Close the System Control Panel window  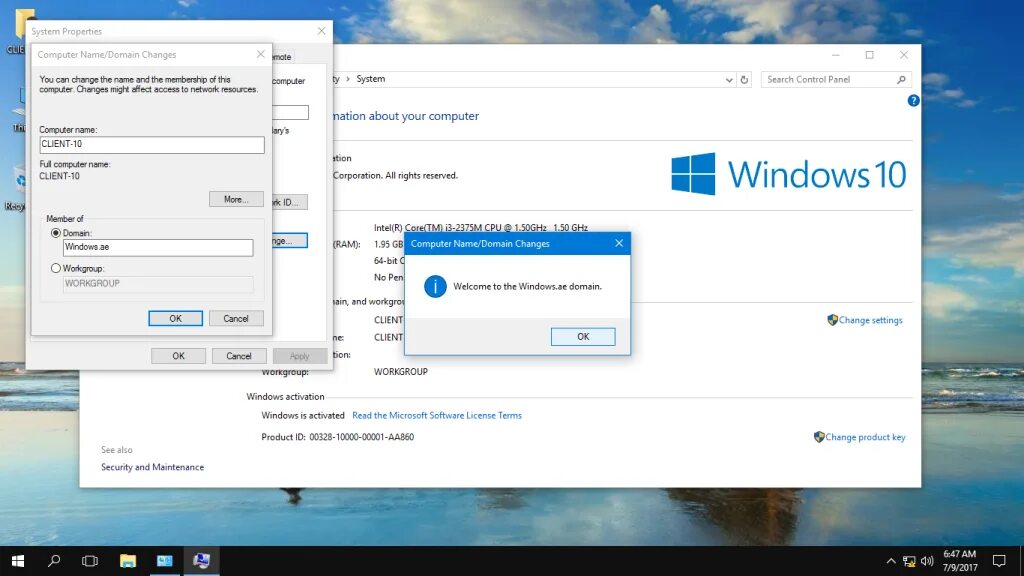[x=904, y=55]
